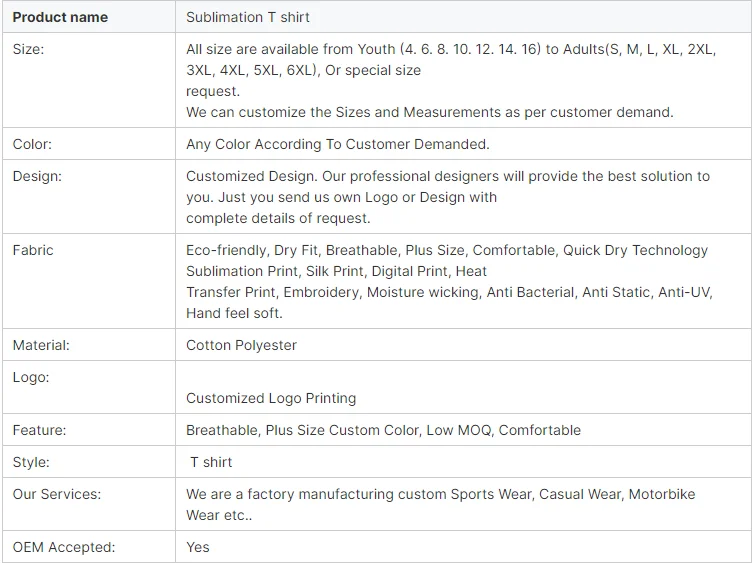The image size is (752, 563).
Task: Select the Breathable, Plus Size feature text
Action: click(x=383, y=430)
